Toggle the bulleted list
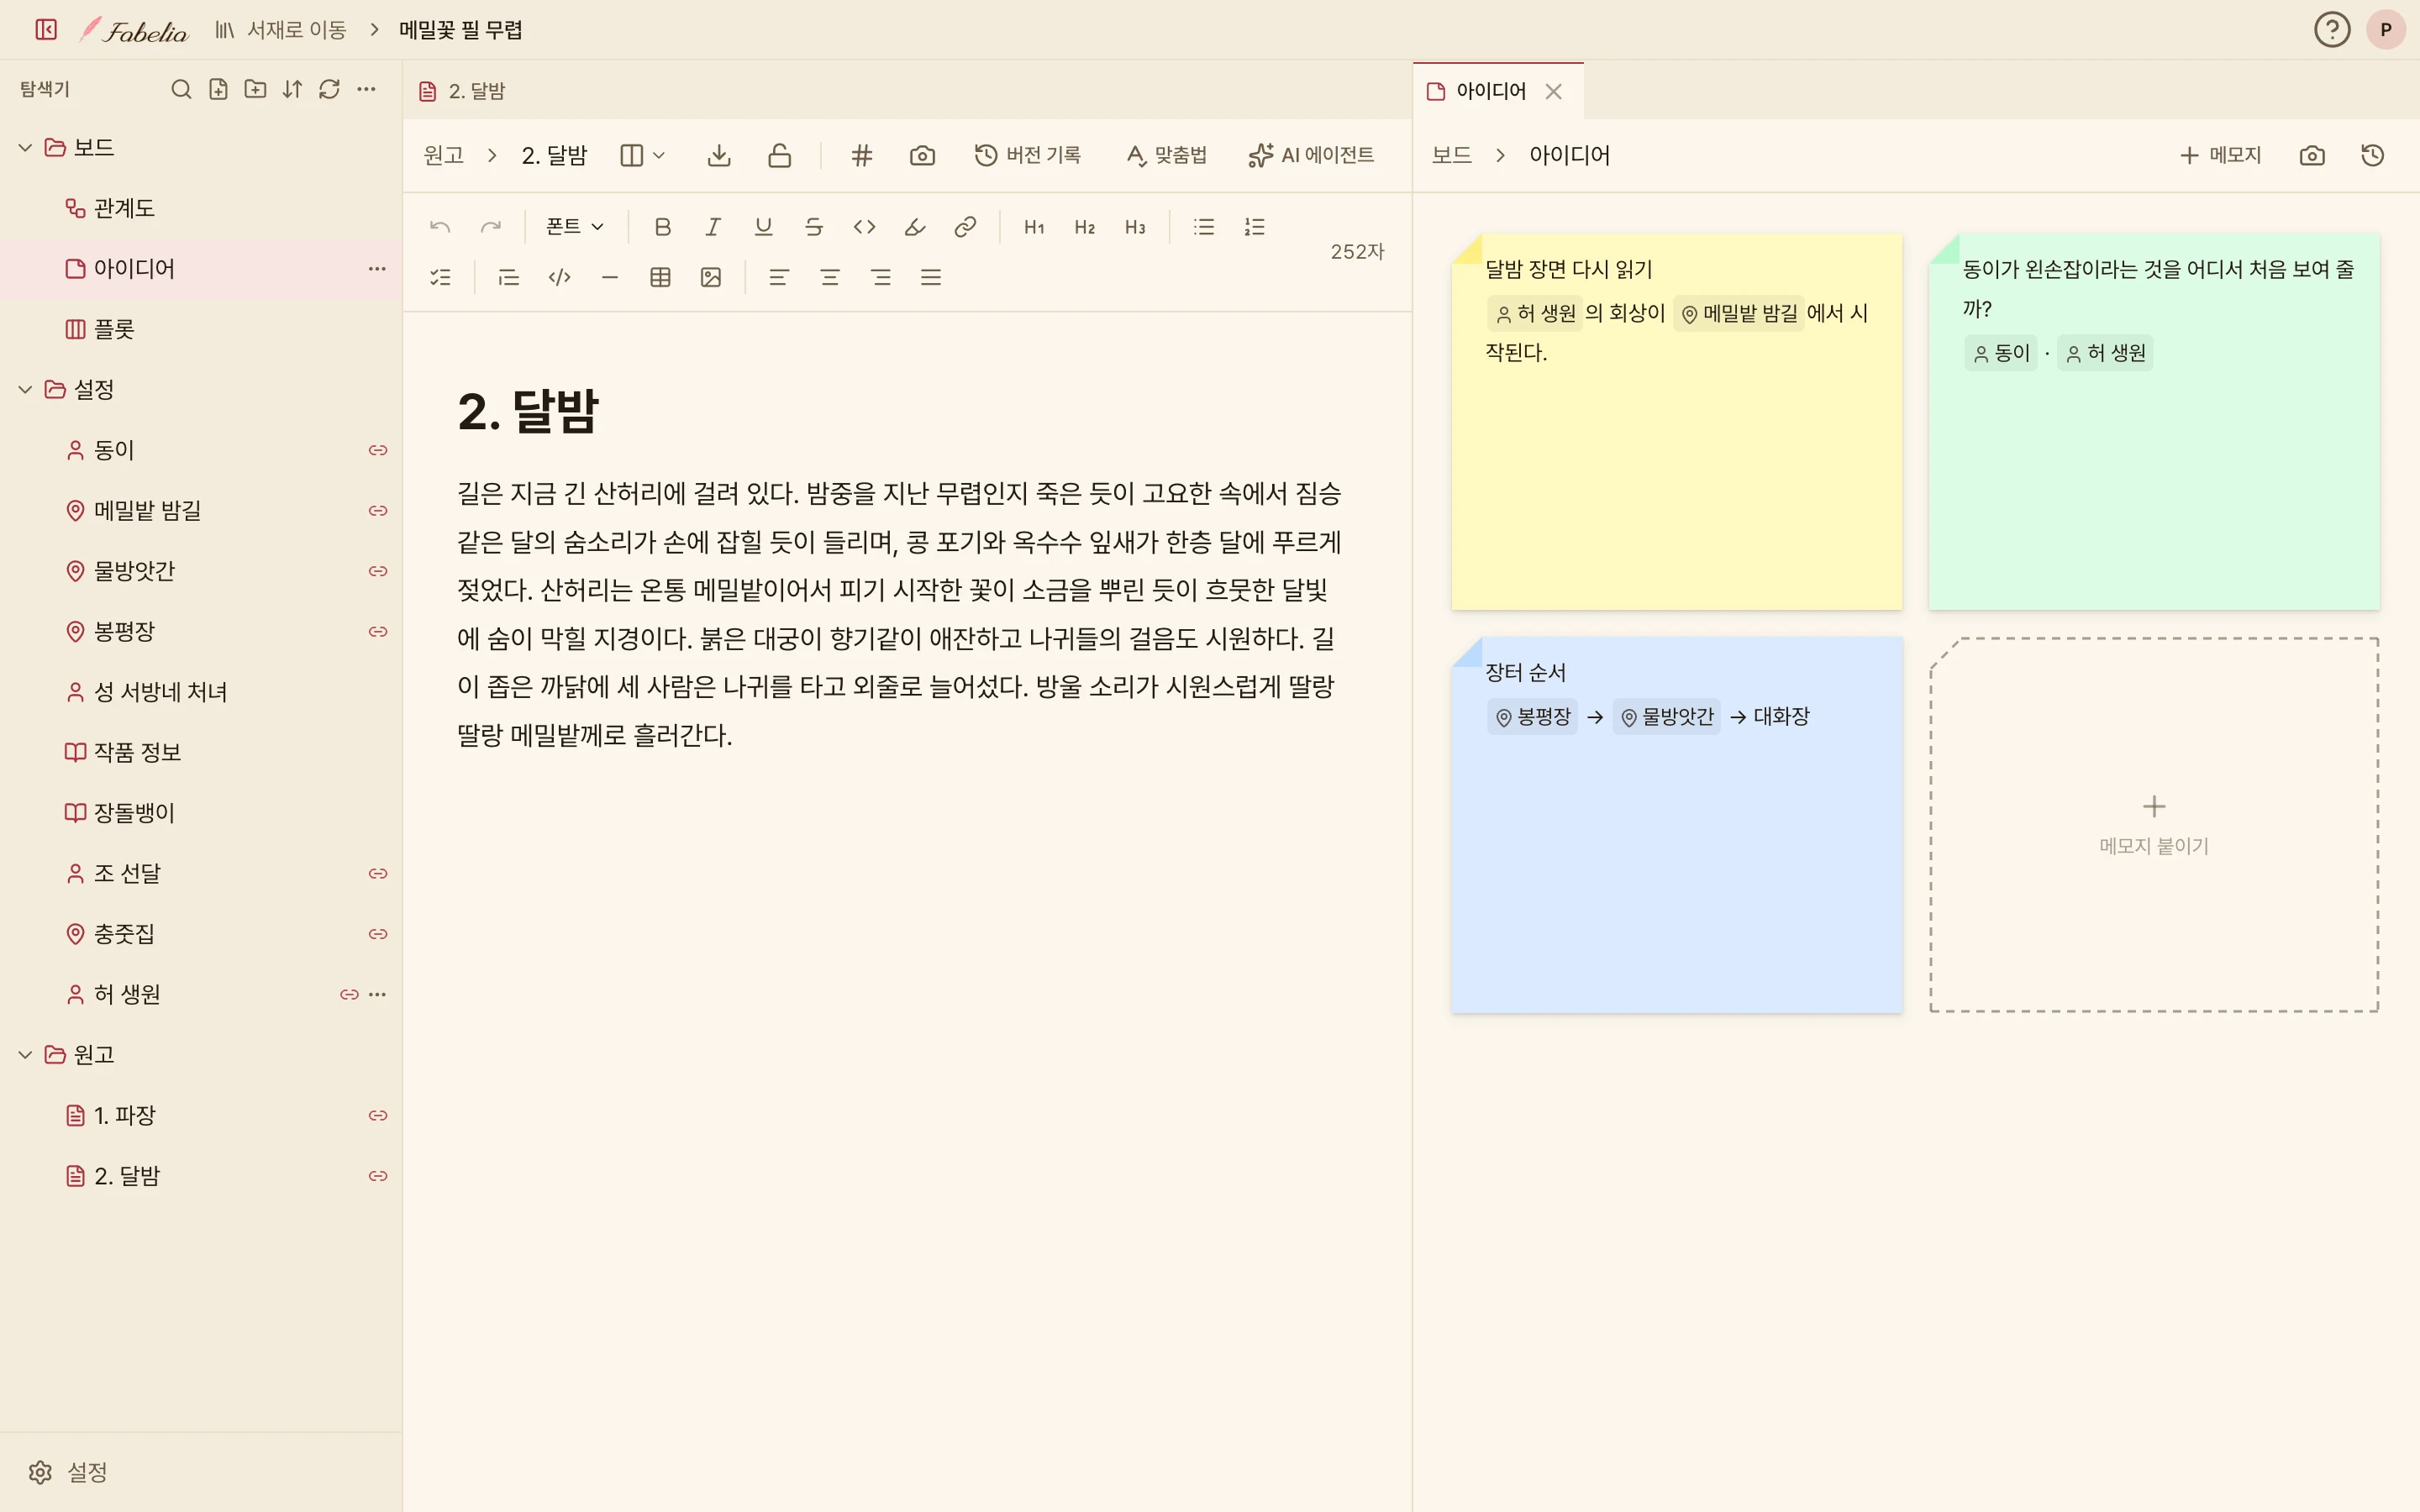This screenshot has height=1512, width=2420. click(1204, 227)
